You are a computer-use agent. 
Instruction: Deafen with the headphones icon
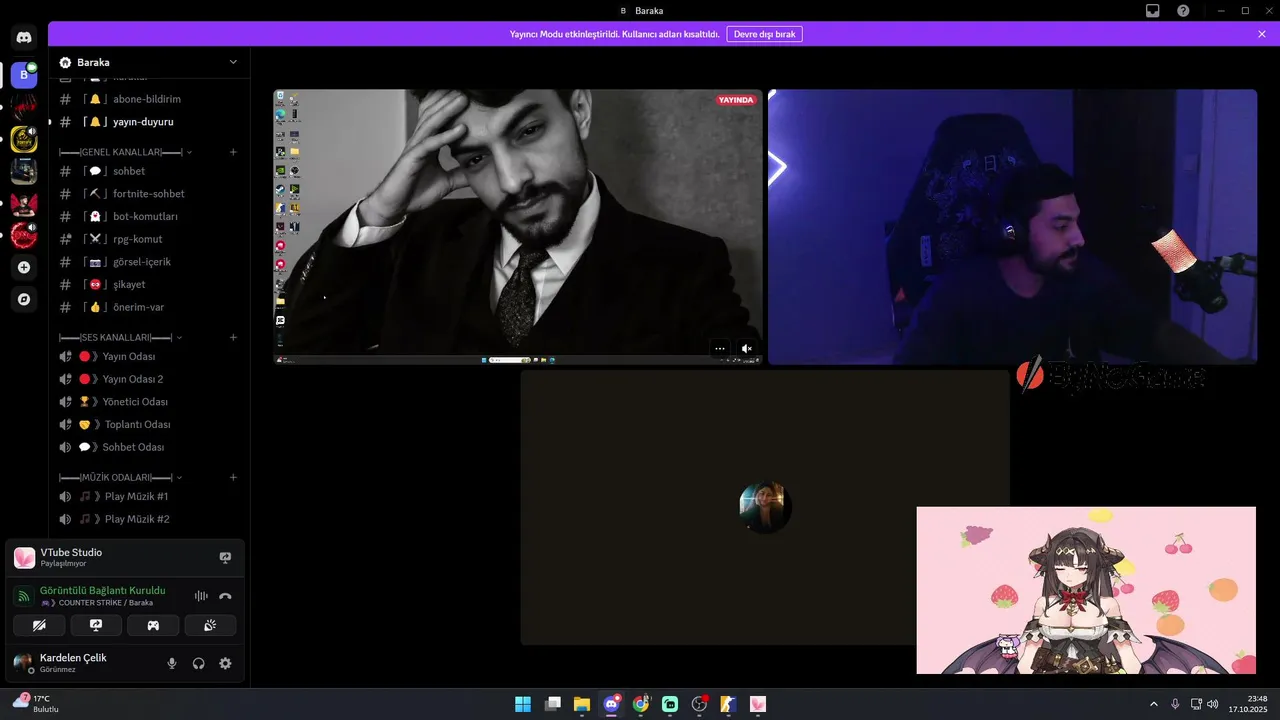198,663
